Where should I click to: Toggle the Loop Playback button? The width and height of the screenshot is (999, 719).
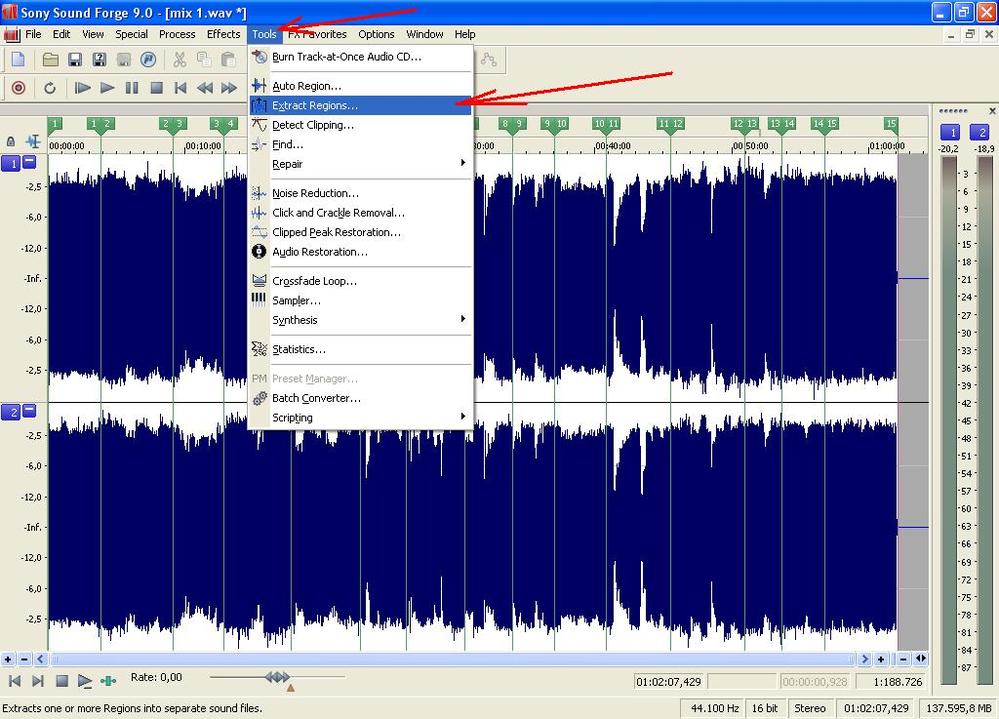click(50, 87)
